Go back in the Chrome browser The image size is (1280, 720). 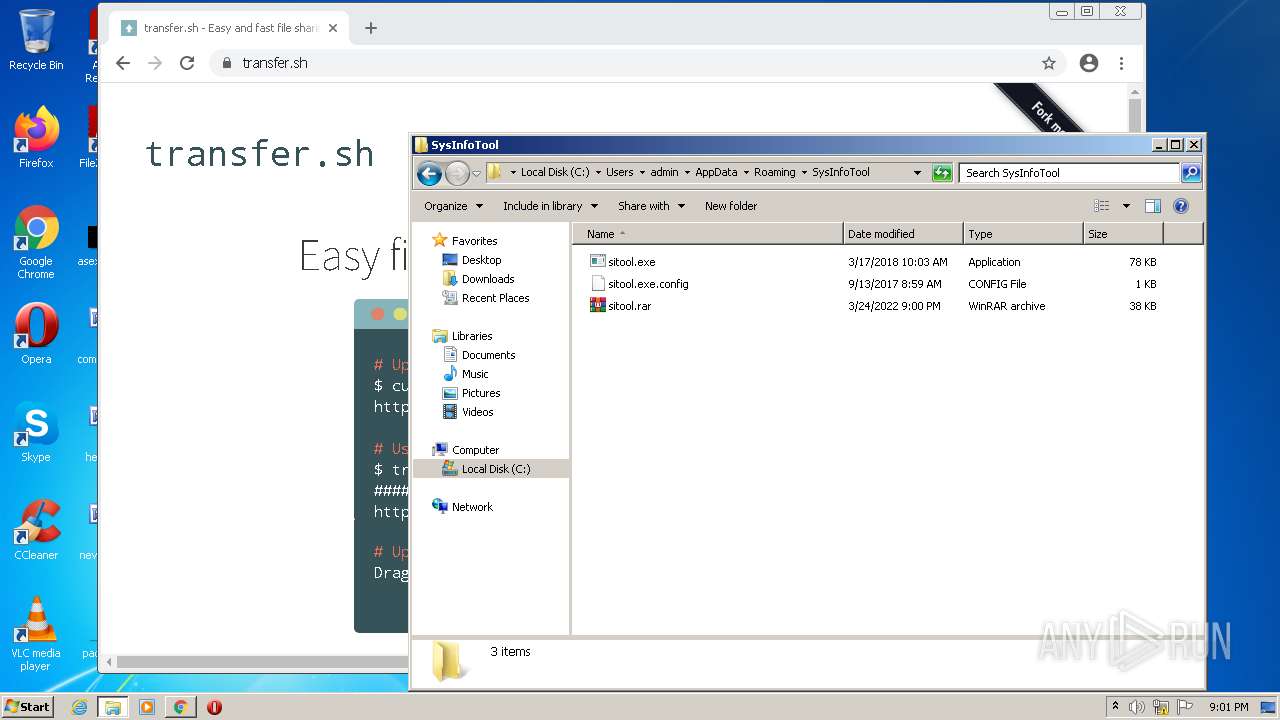[123, 63]
